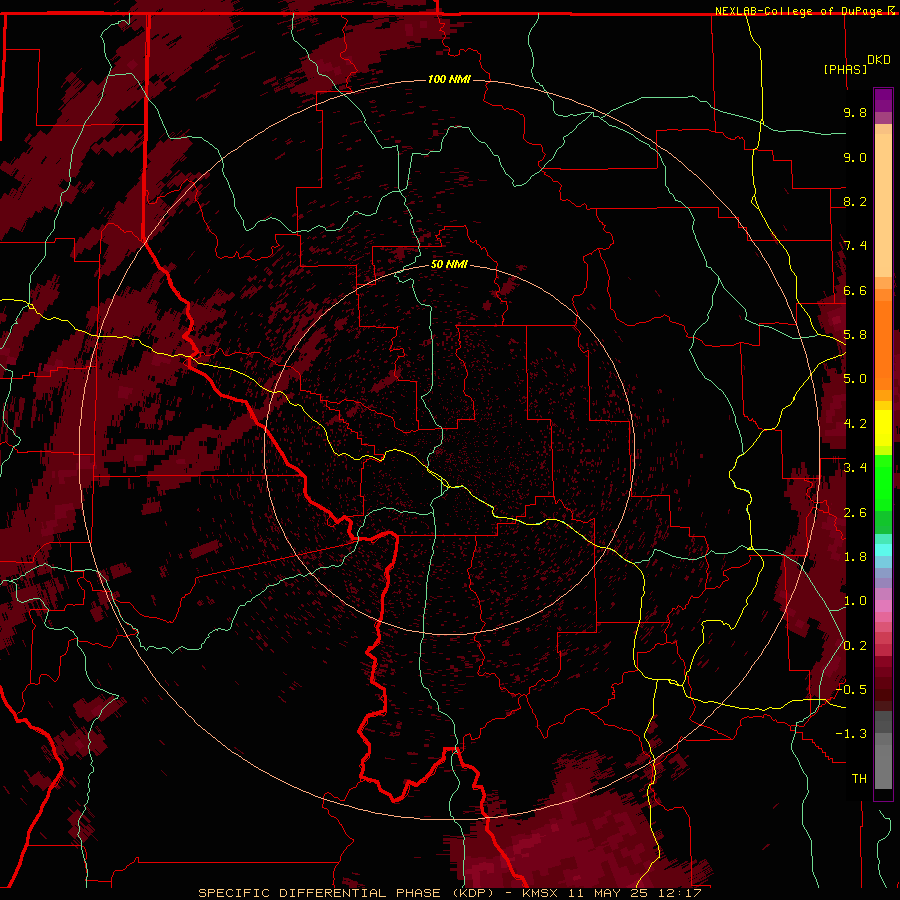Click the bright green segment of the color bar
The height and width of the screenshot is (900, 900).
click(x=883, y=482)
